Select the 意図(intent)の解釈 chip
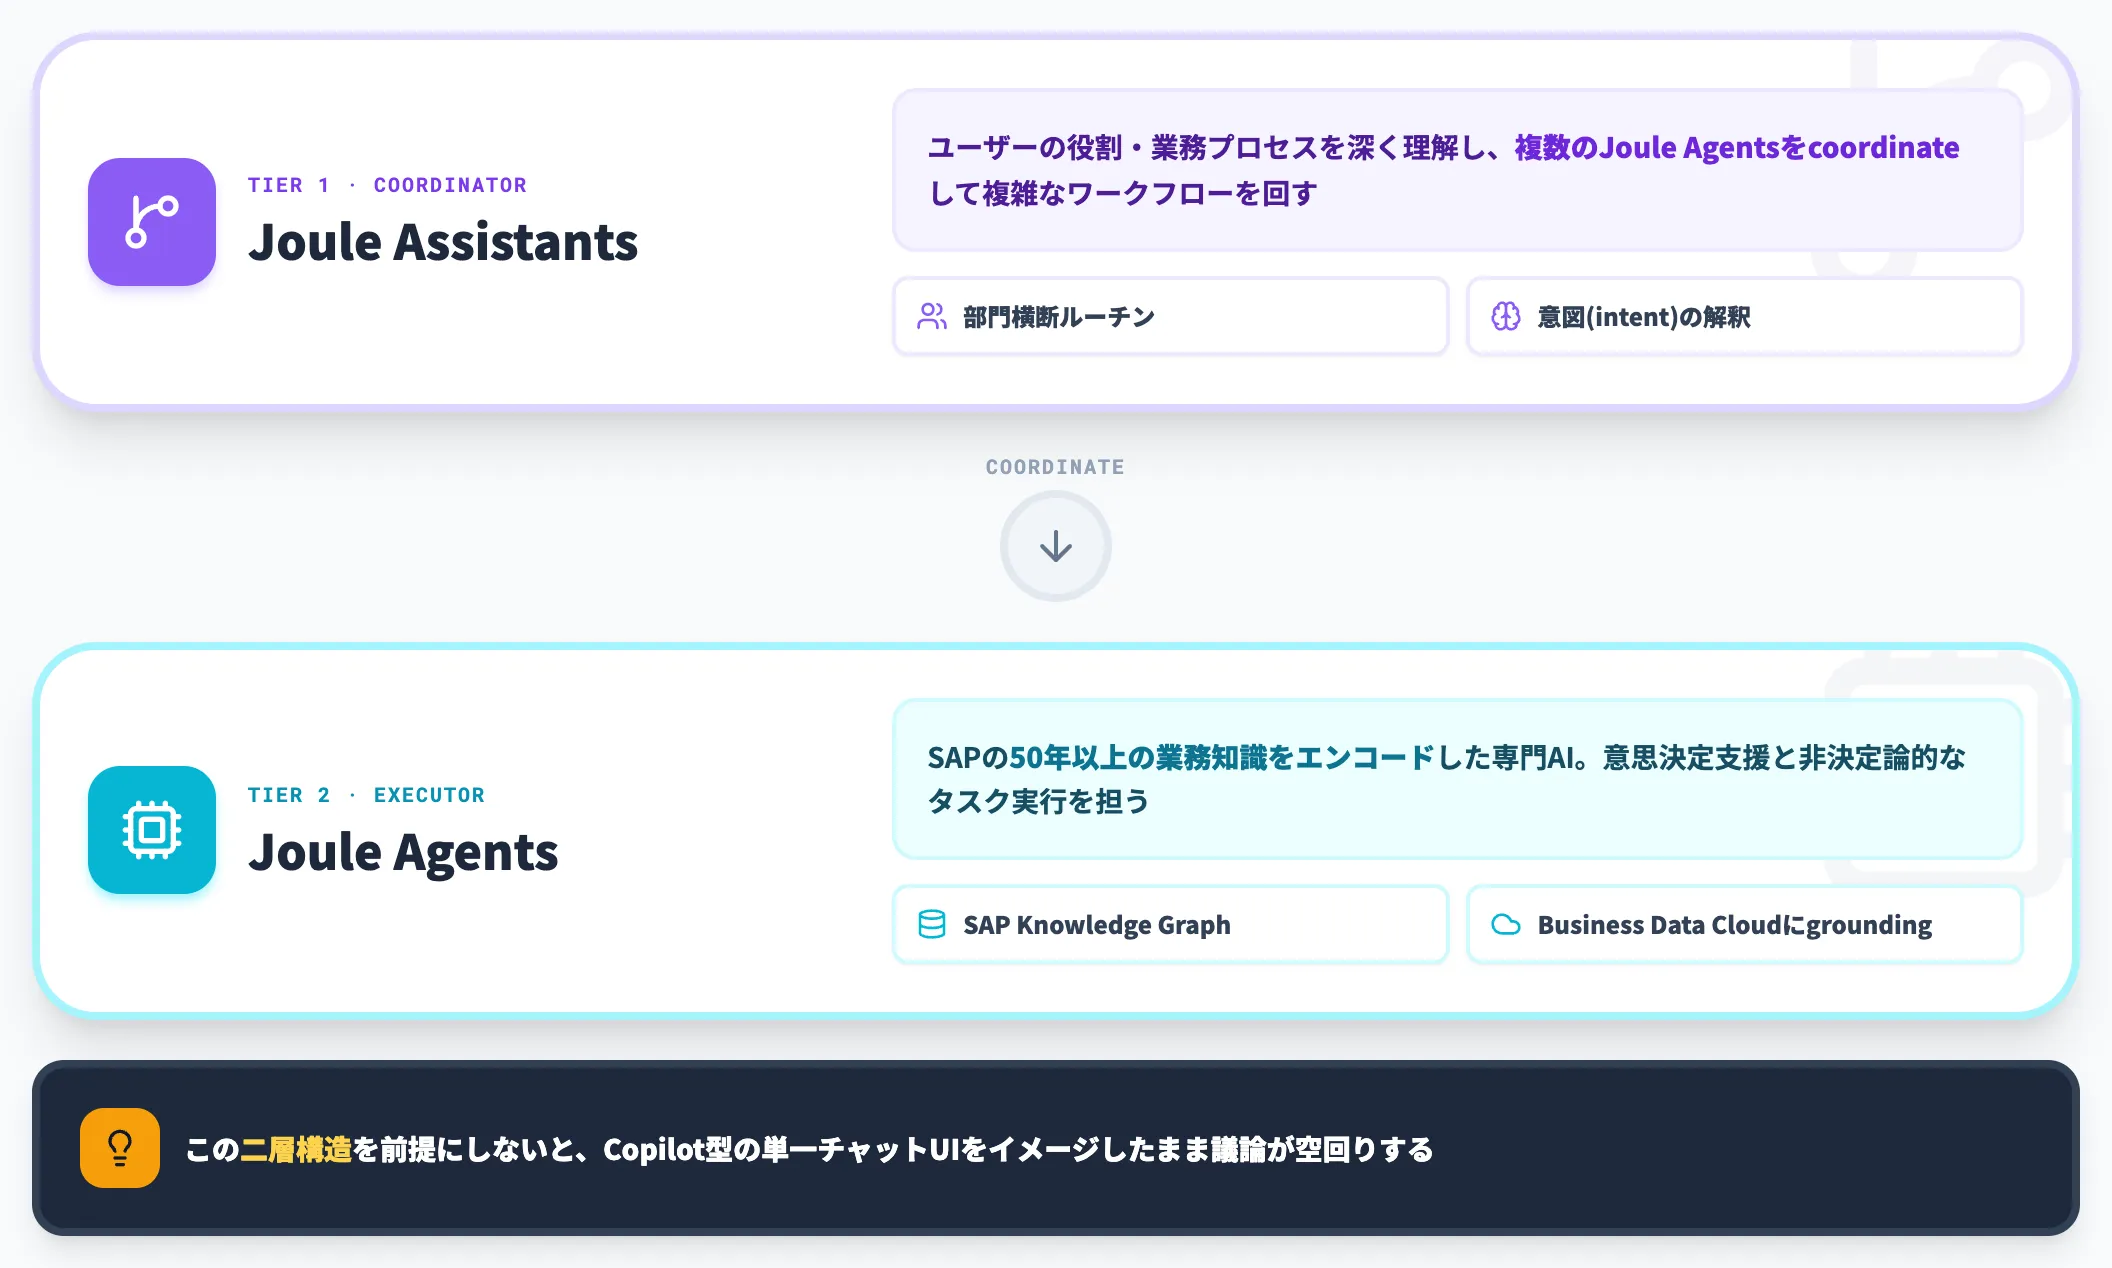 [1744, 317]
